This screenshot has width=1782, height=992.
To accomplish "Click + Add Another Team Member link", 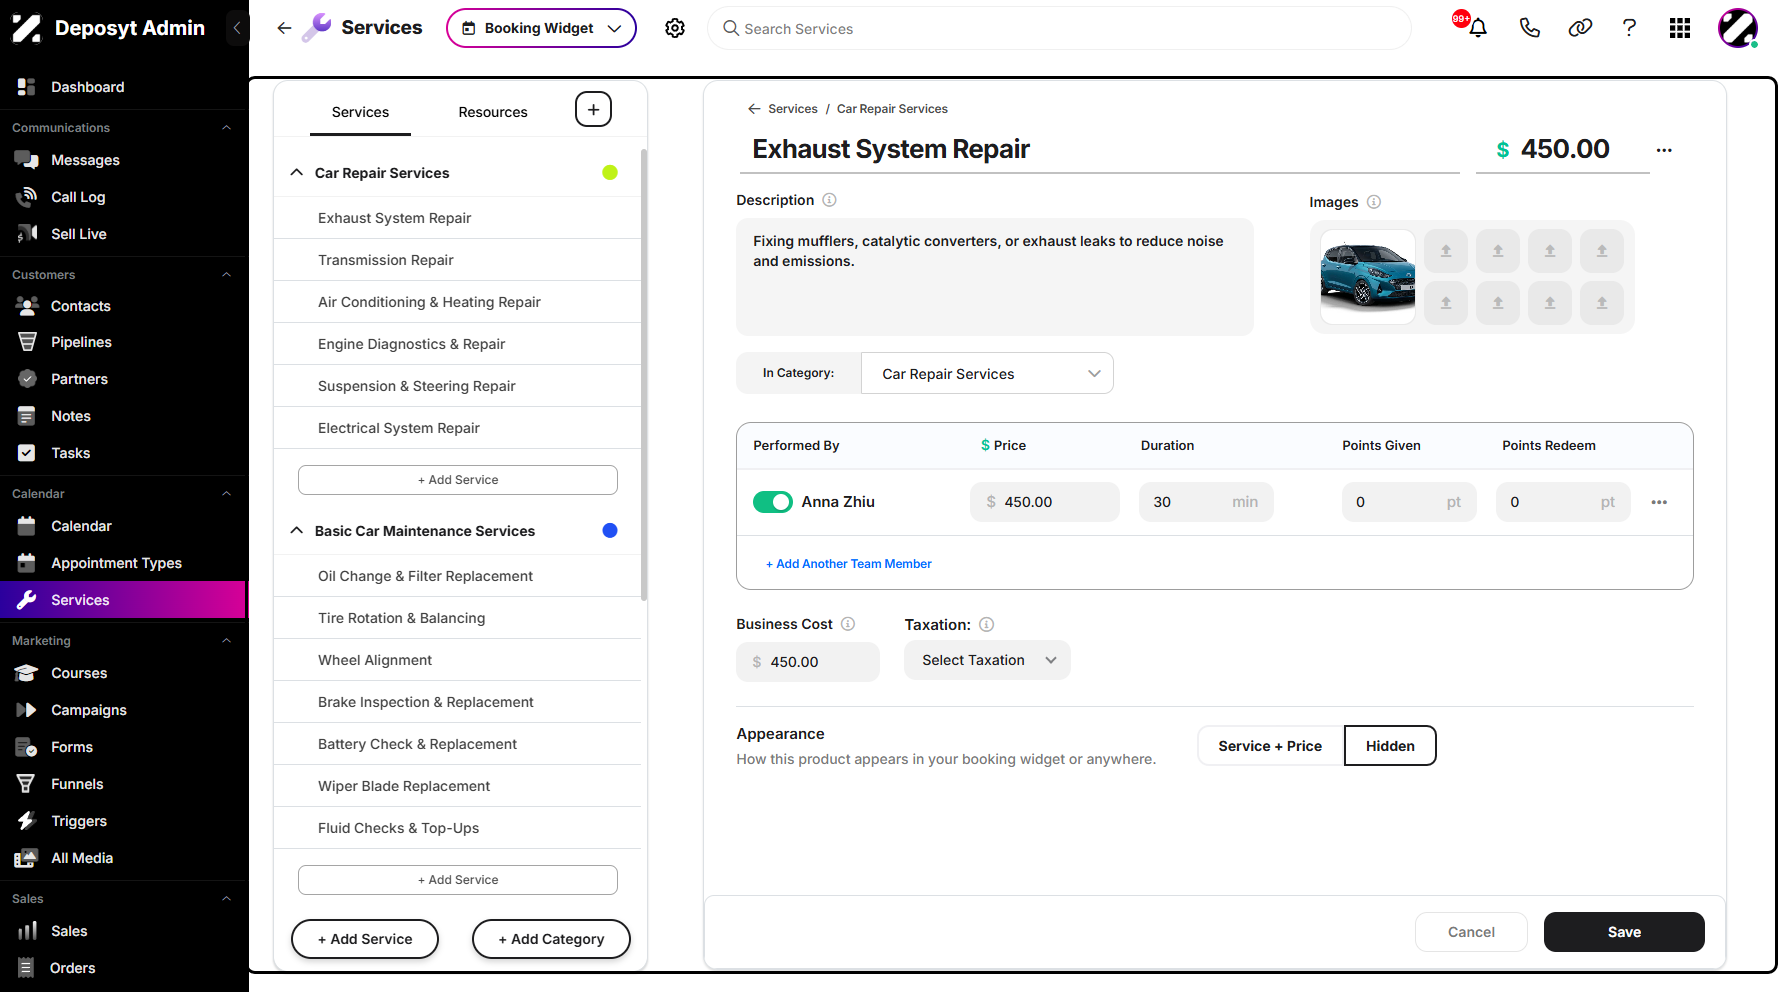I will 849,564.
